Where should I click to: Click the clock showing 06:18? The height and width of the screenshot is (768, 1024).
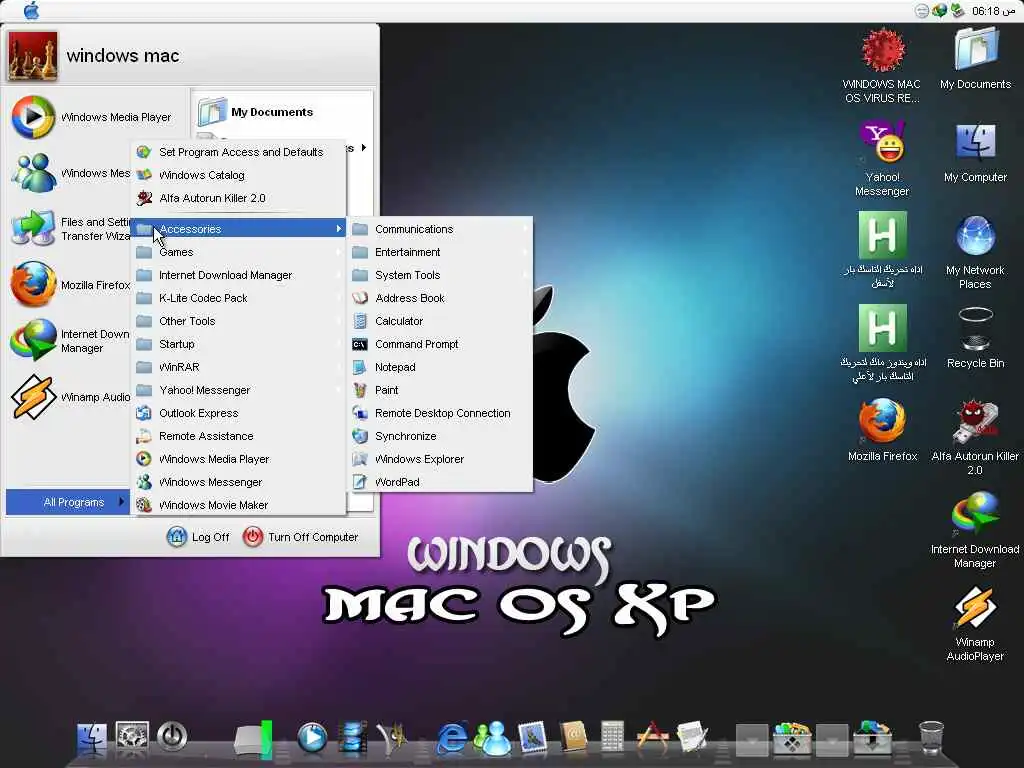coord(993,10)
